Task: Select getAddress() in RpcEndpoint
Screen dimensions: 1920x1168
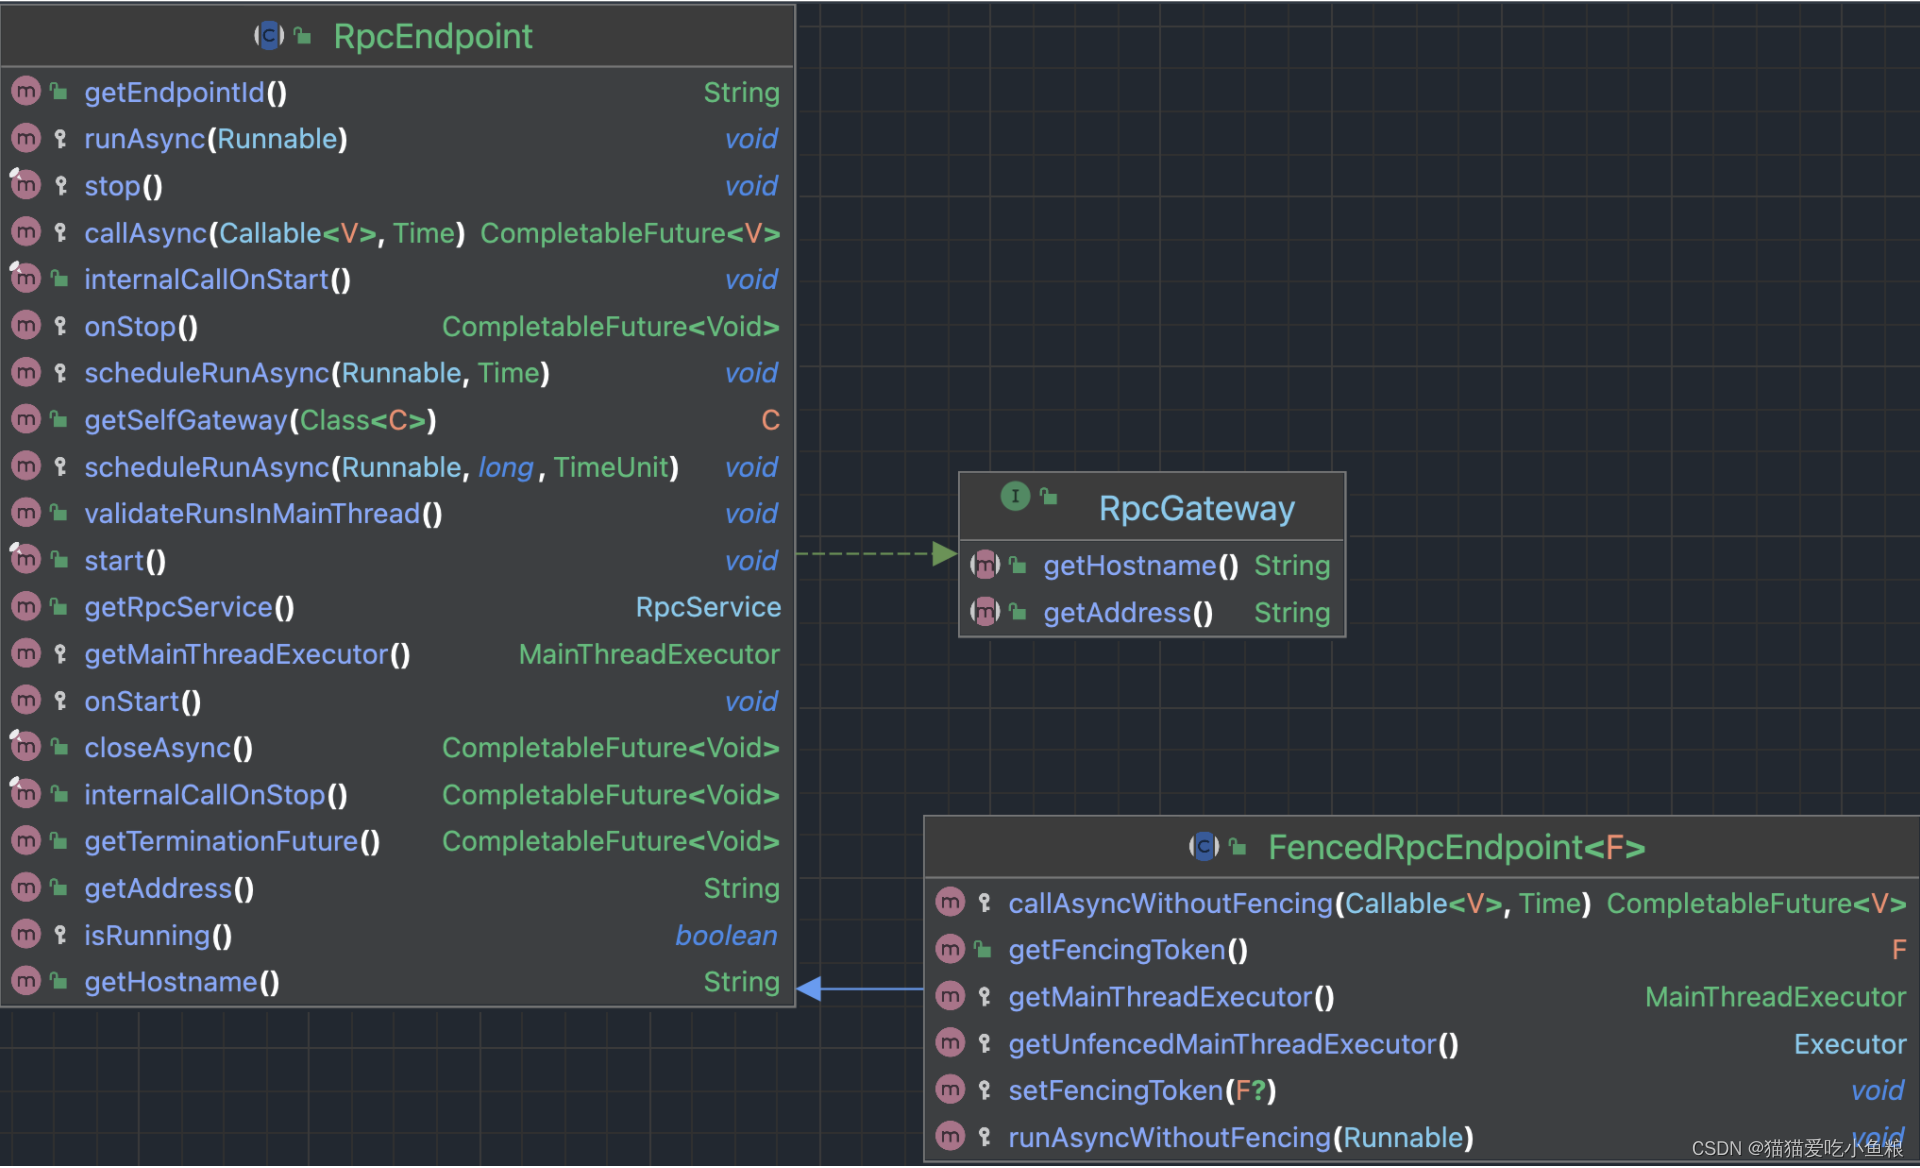Action: pos(169,888)
